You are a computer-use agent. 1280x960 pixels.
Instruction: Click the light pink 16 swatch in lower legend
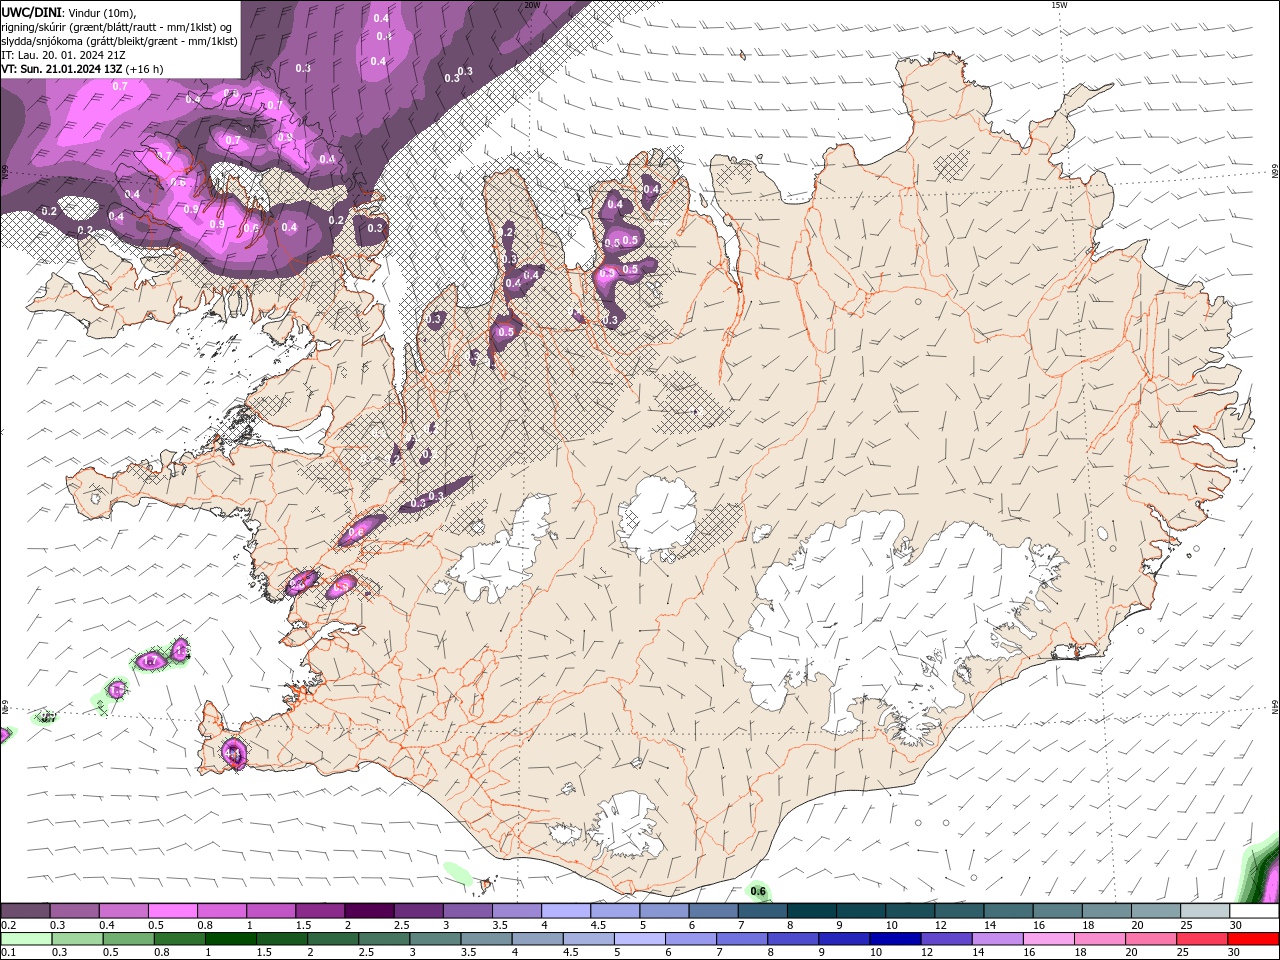pos(1048,939)
